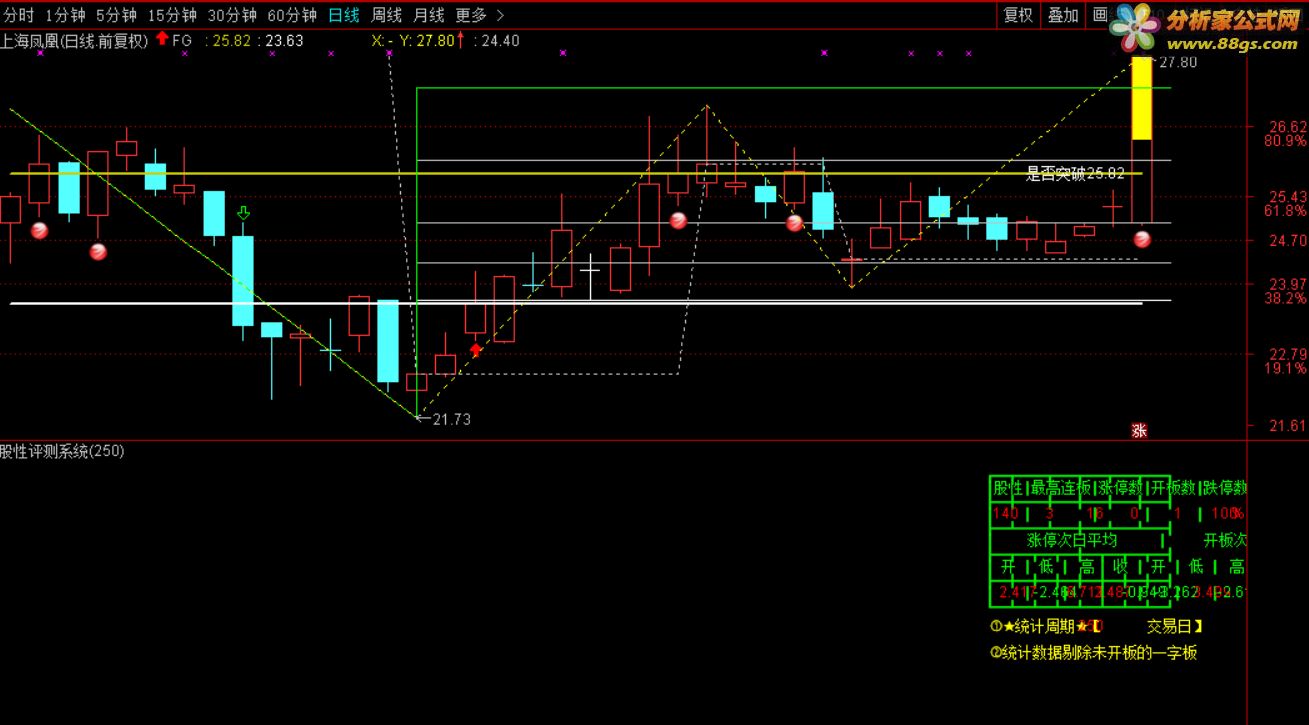Click the 股性评测系统(250) indicator title
The image size is (1309, 725).
pos(62,451)
